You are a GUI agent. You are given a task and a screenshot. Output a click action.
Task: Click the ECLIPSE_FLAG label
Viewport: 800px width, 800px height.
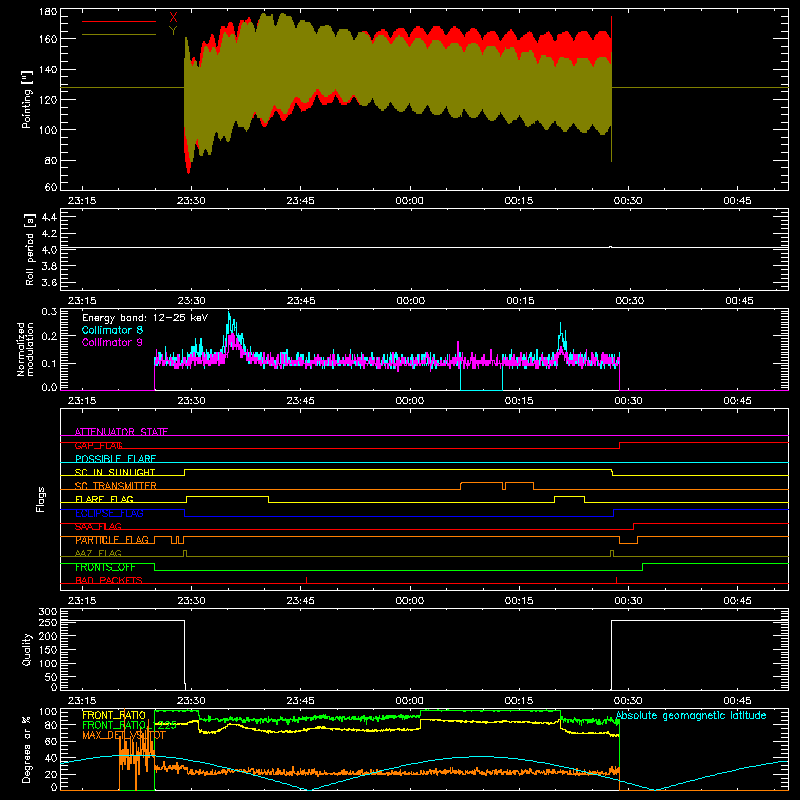point(109,513)
